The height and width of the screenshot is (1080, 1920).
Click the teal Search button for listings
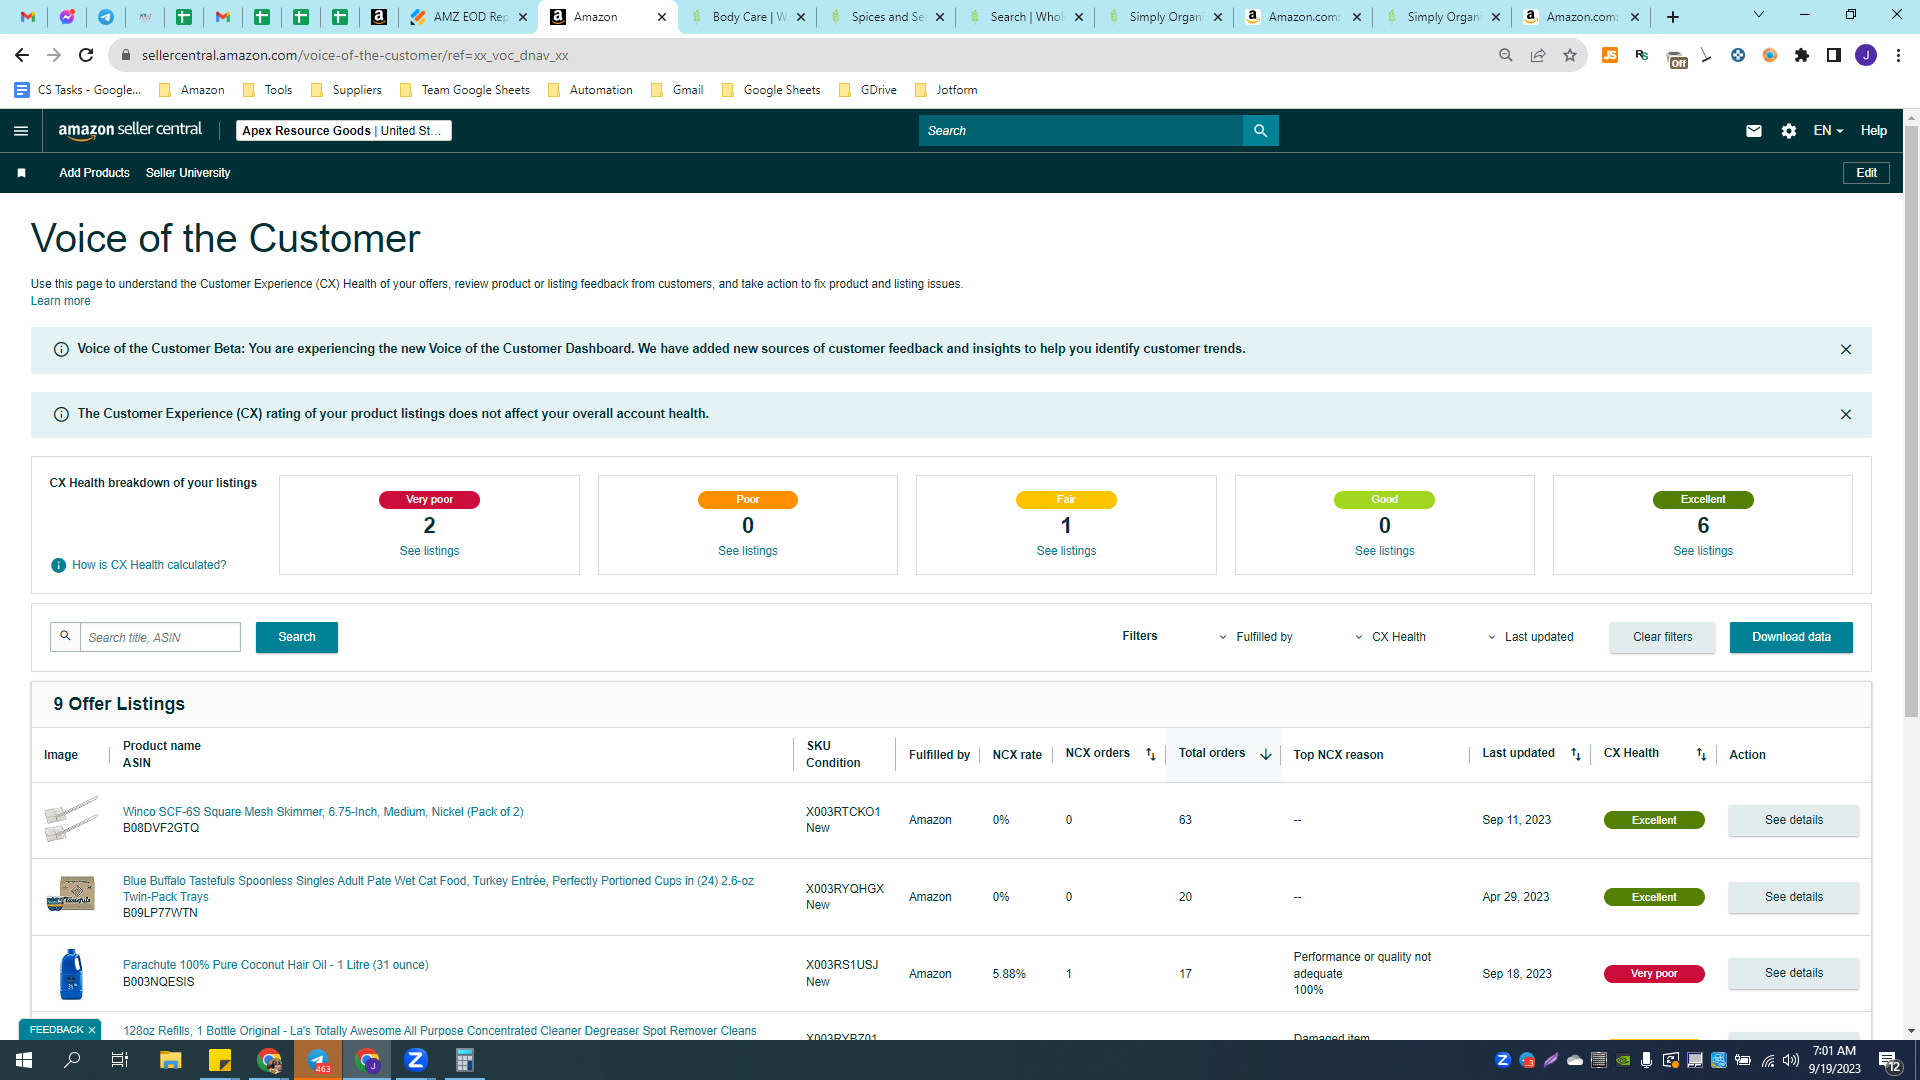297,637
